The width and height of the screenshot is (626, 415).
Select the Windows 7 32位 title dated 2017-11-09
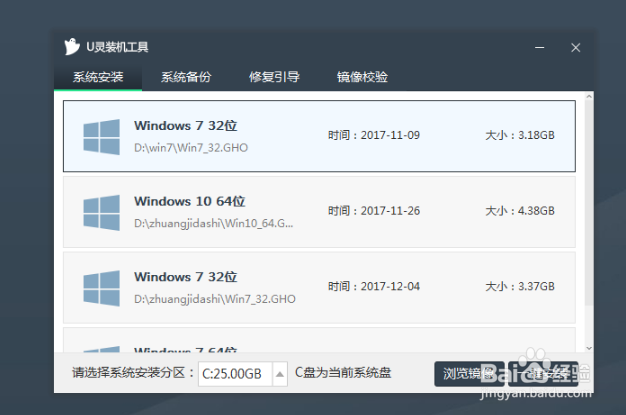186,126
